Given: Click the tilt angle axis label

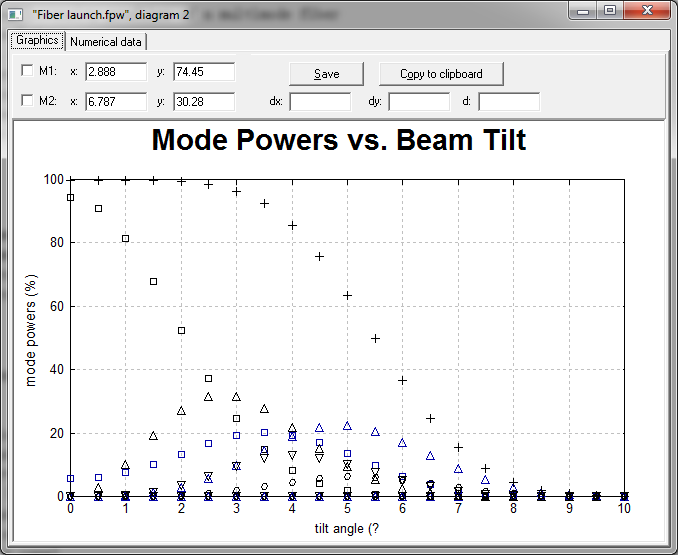Looking at the screenshot, I should coord(347,529).
